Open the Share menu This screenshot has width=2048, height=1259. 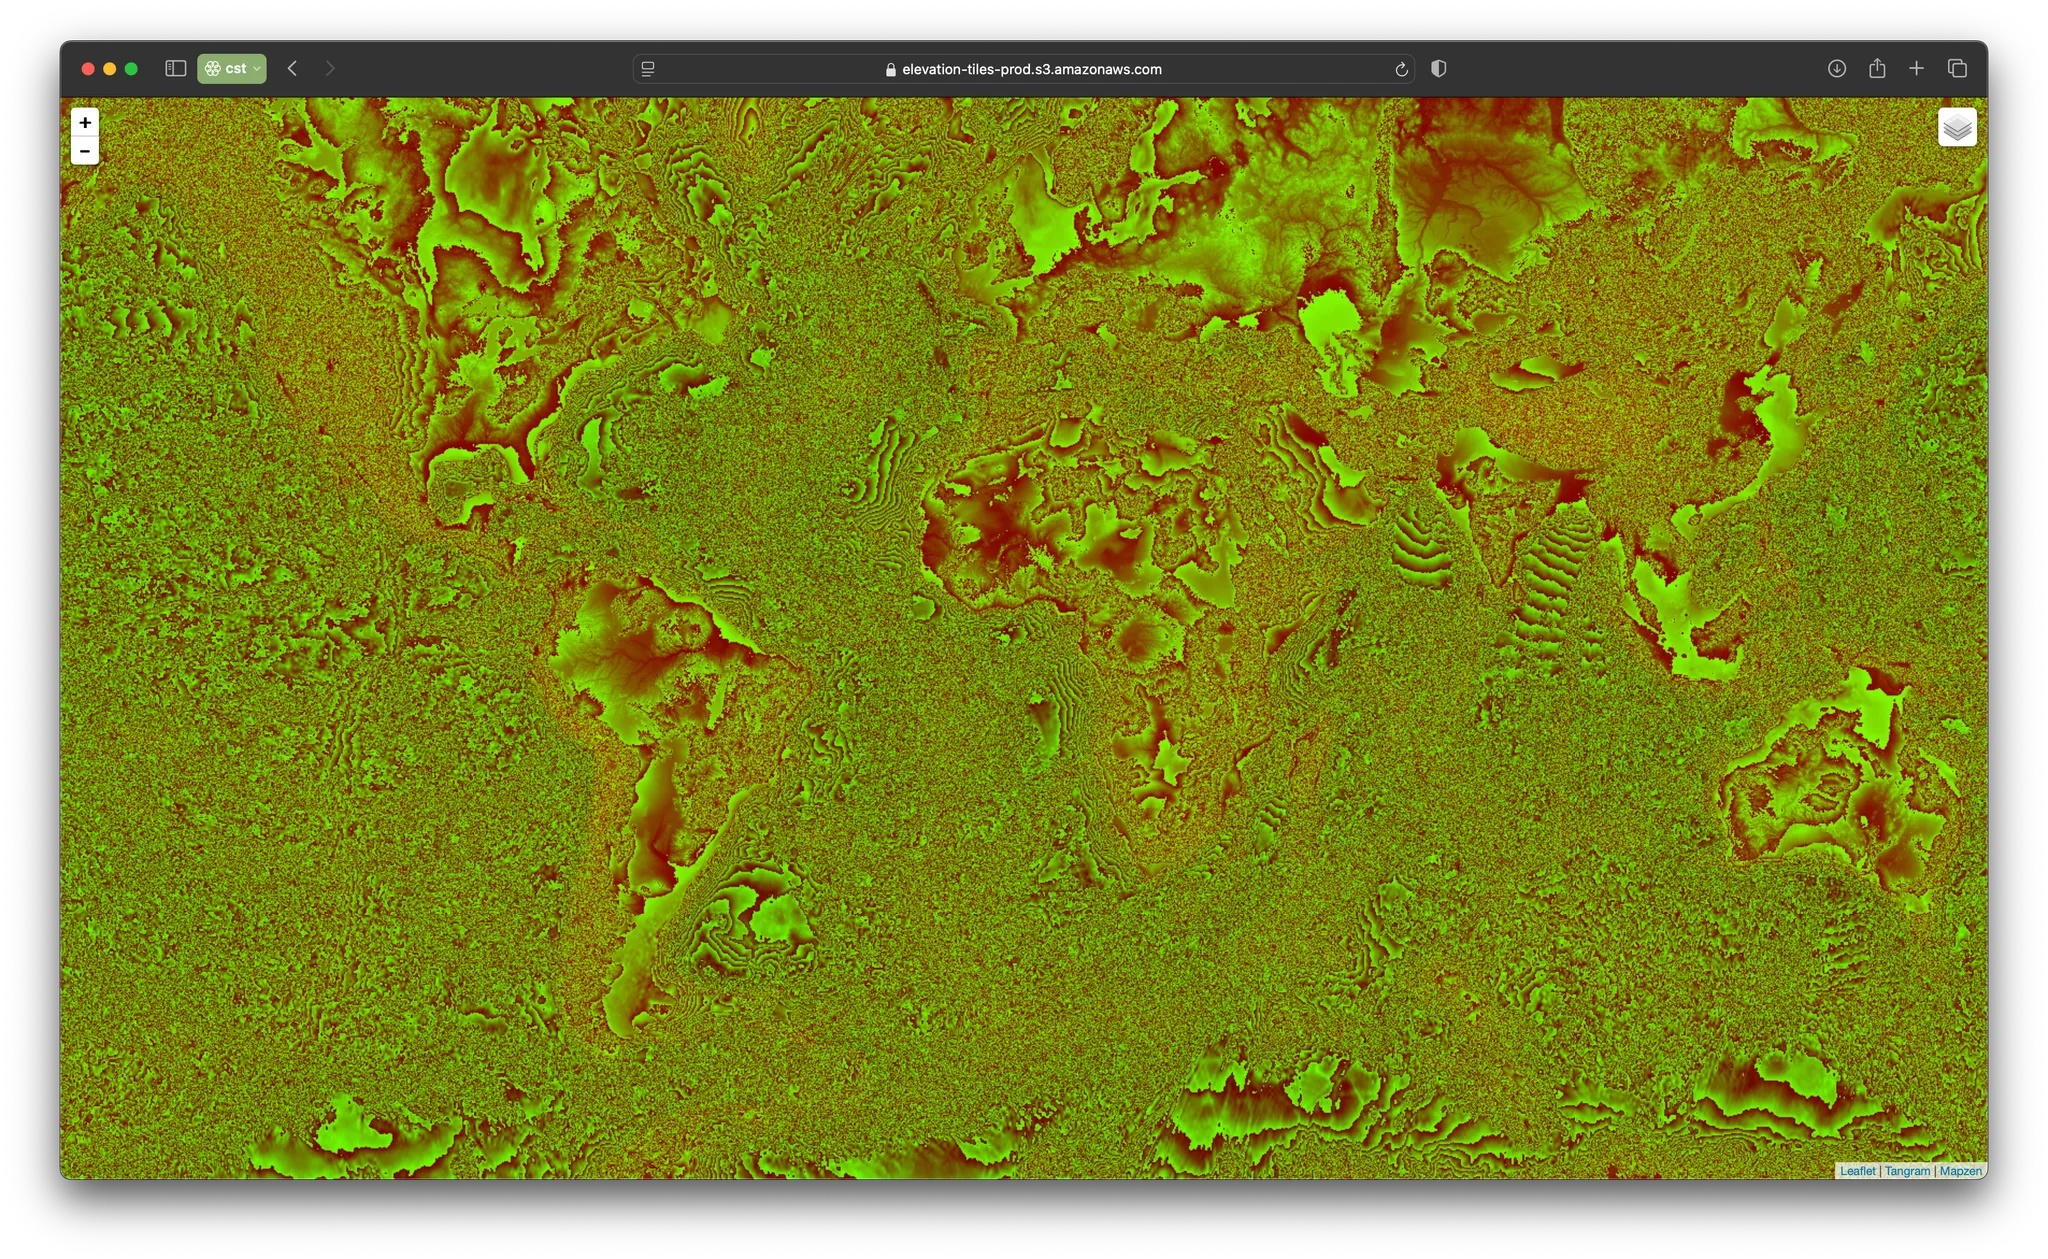[x=1877, y=69]
